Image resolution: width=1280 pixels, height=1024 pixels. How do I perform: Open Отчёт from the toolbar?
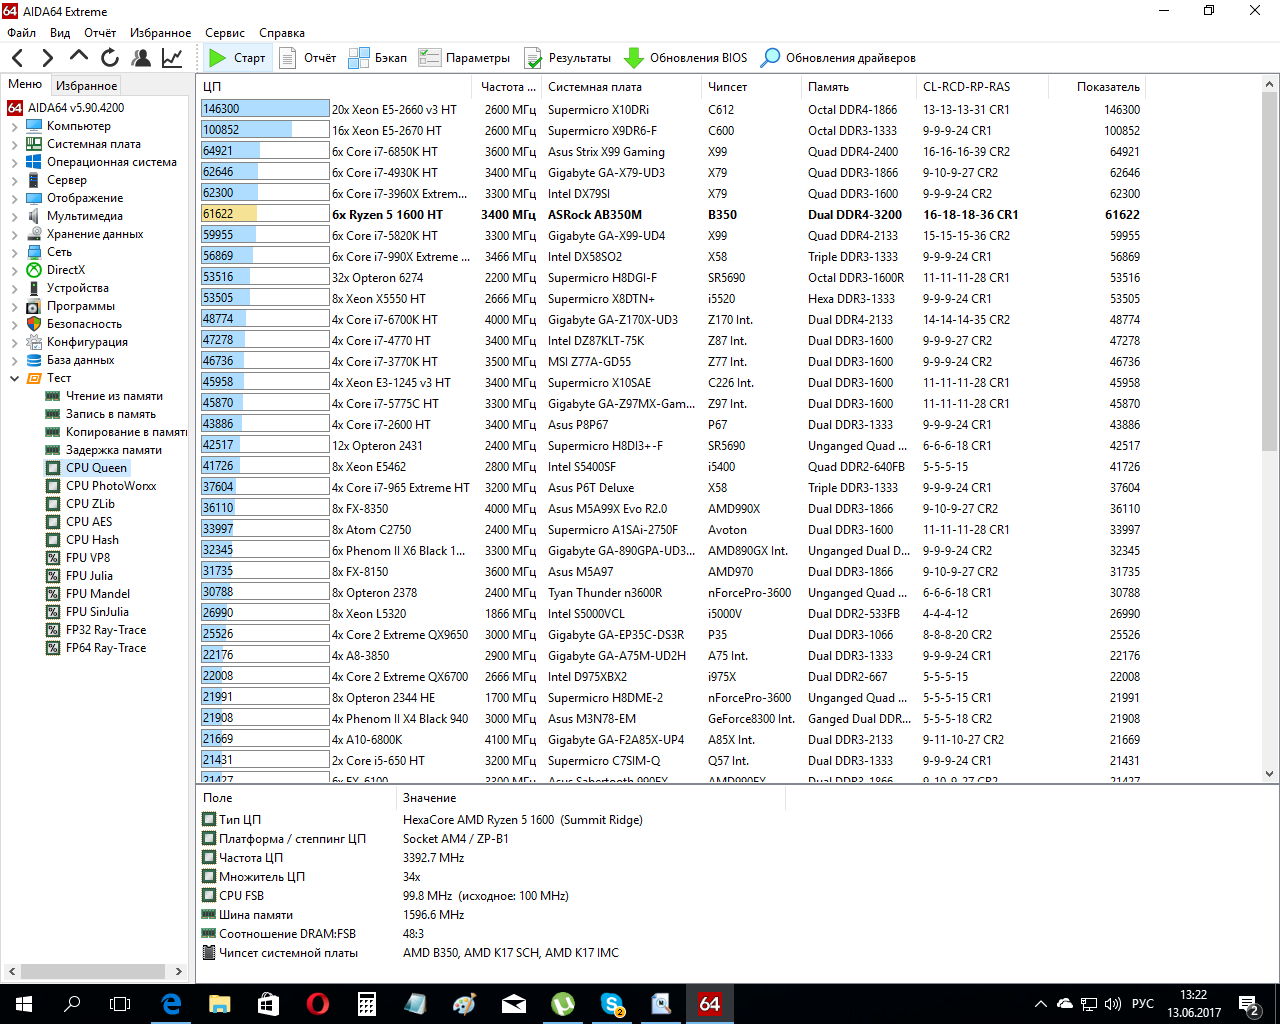308,58
